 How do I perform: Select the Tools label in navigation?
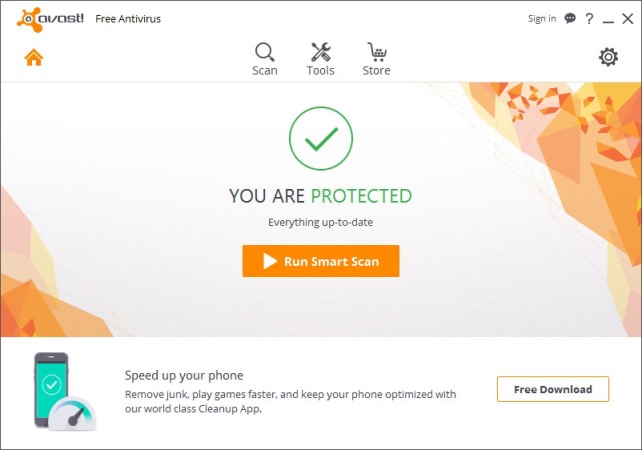point(321,70)
